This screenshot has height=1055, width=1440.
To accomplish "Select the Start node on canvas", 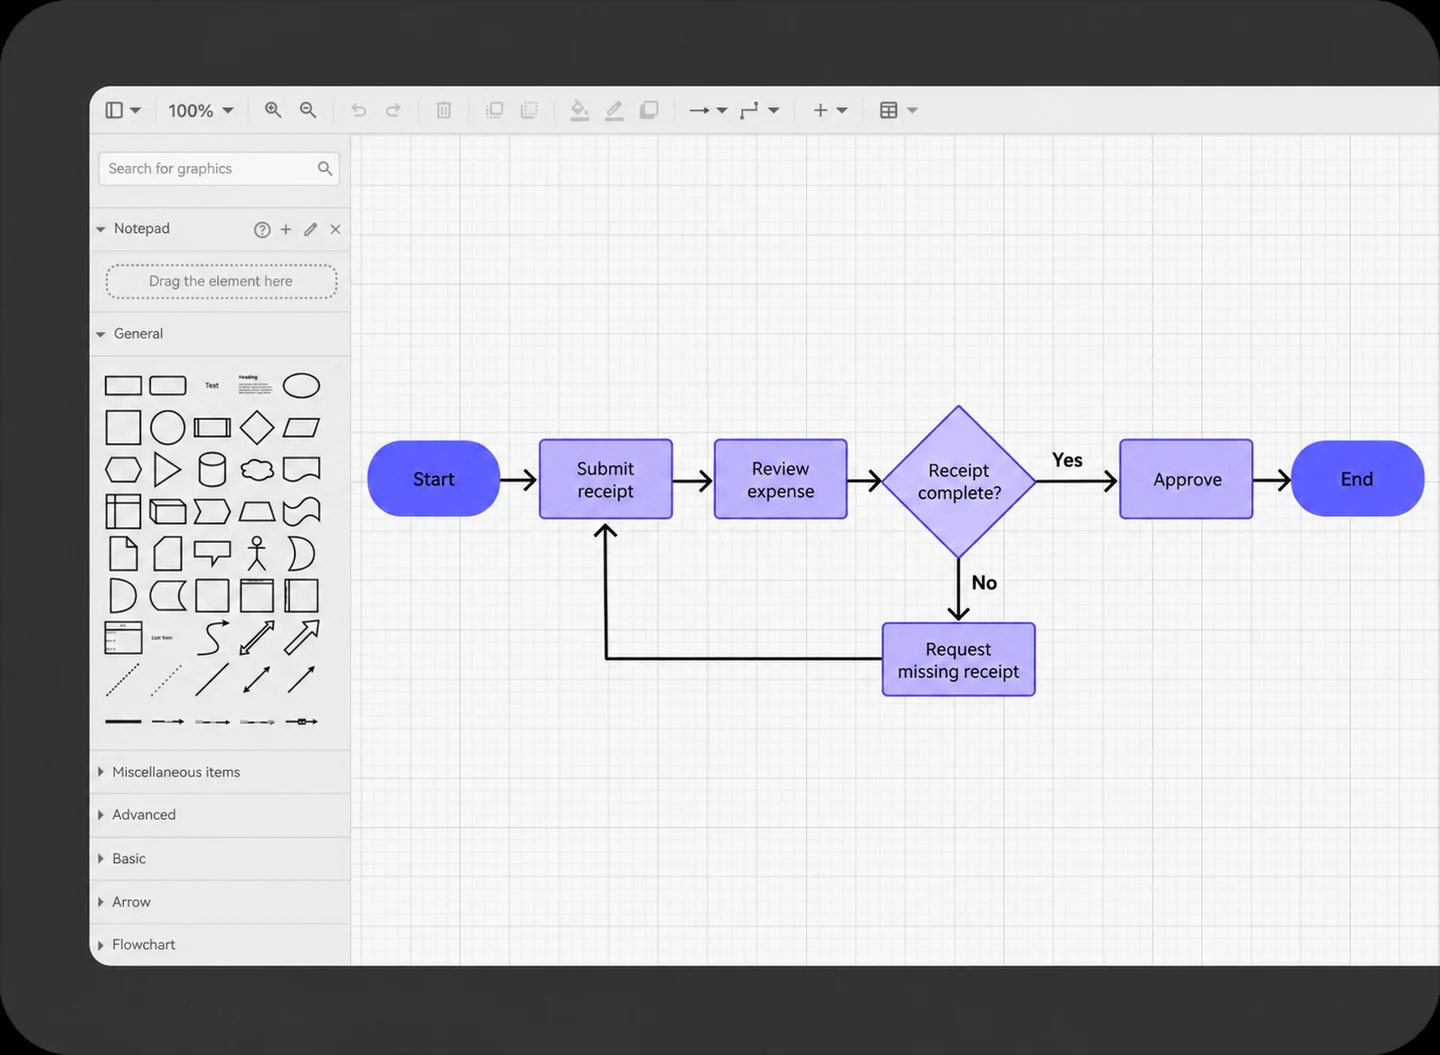I will click(434, 479).
